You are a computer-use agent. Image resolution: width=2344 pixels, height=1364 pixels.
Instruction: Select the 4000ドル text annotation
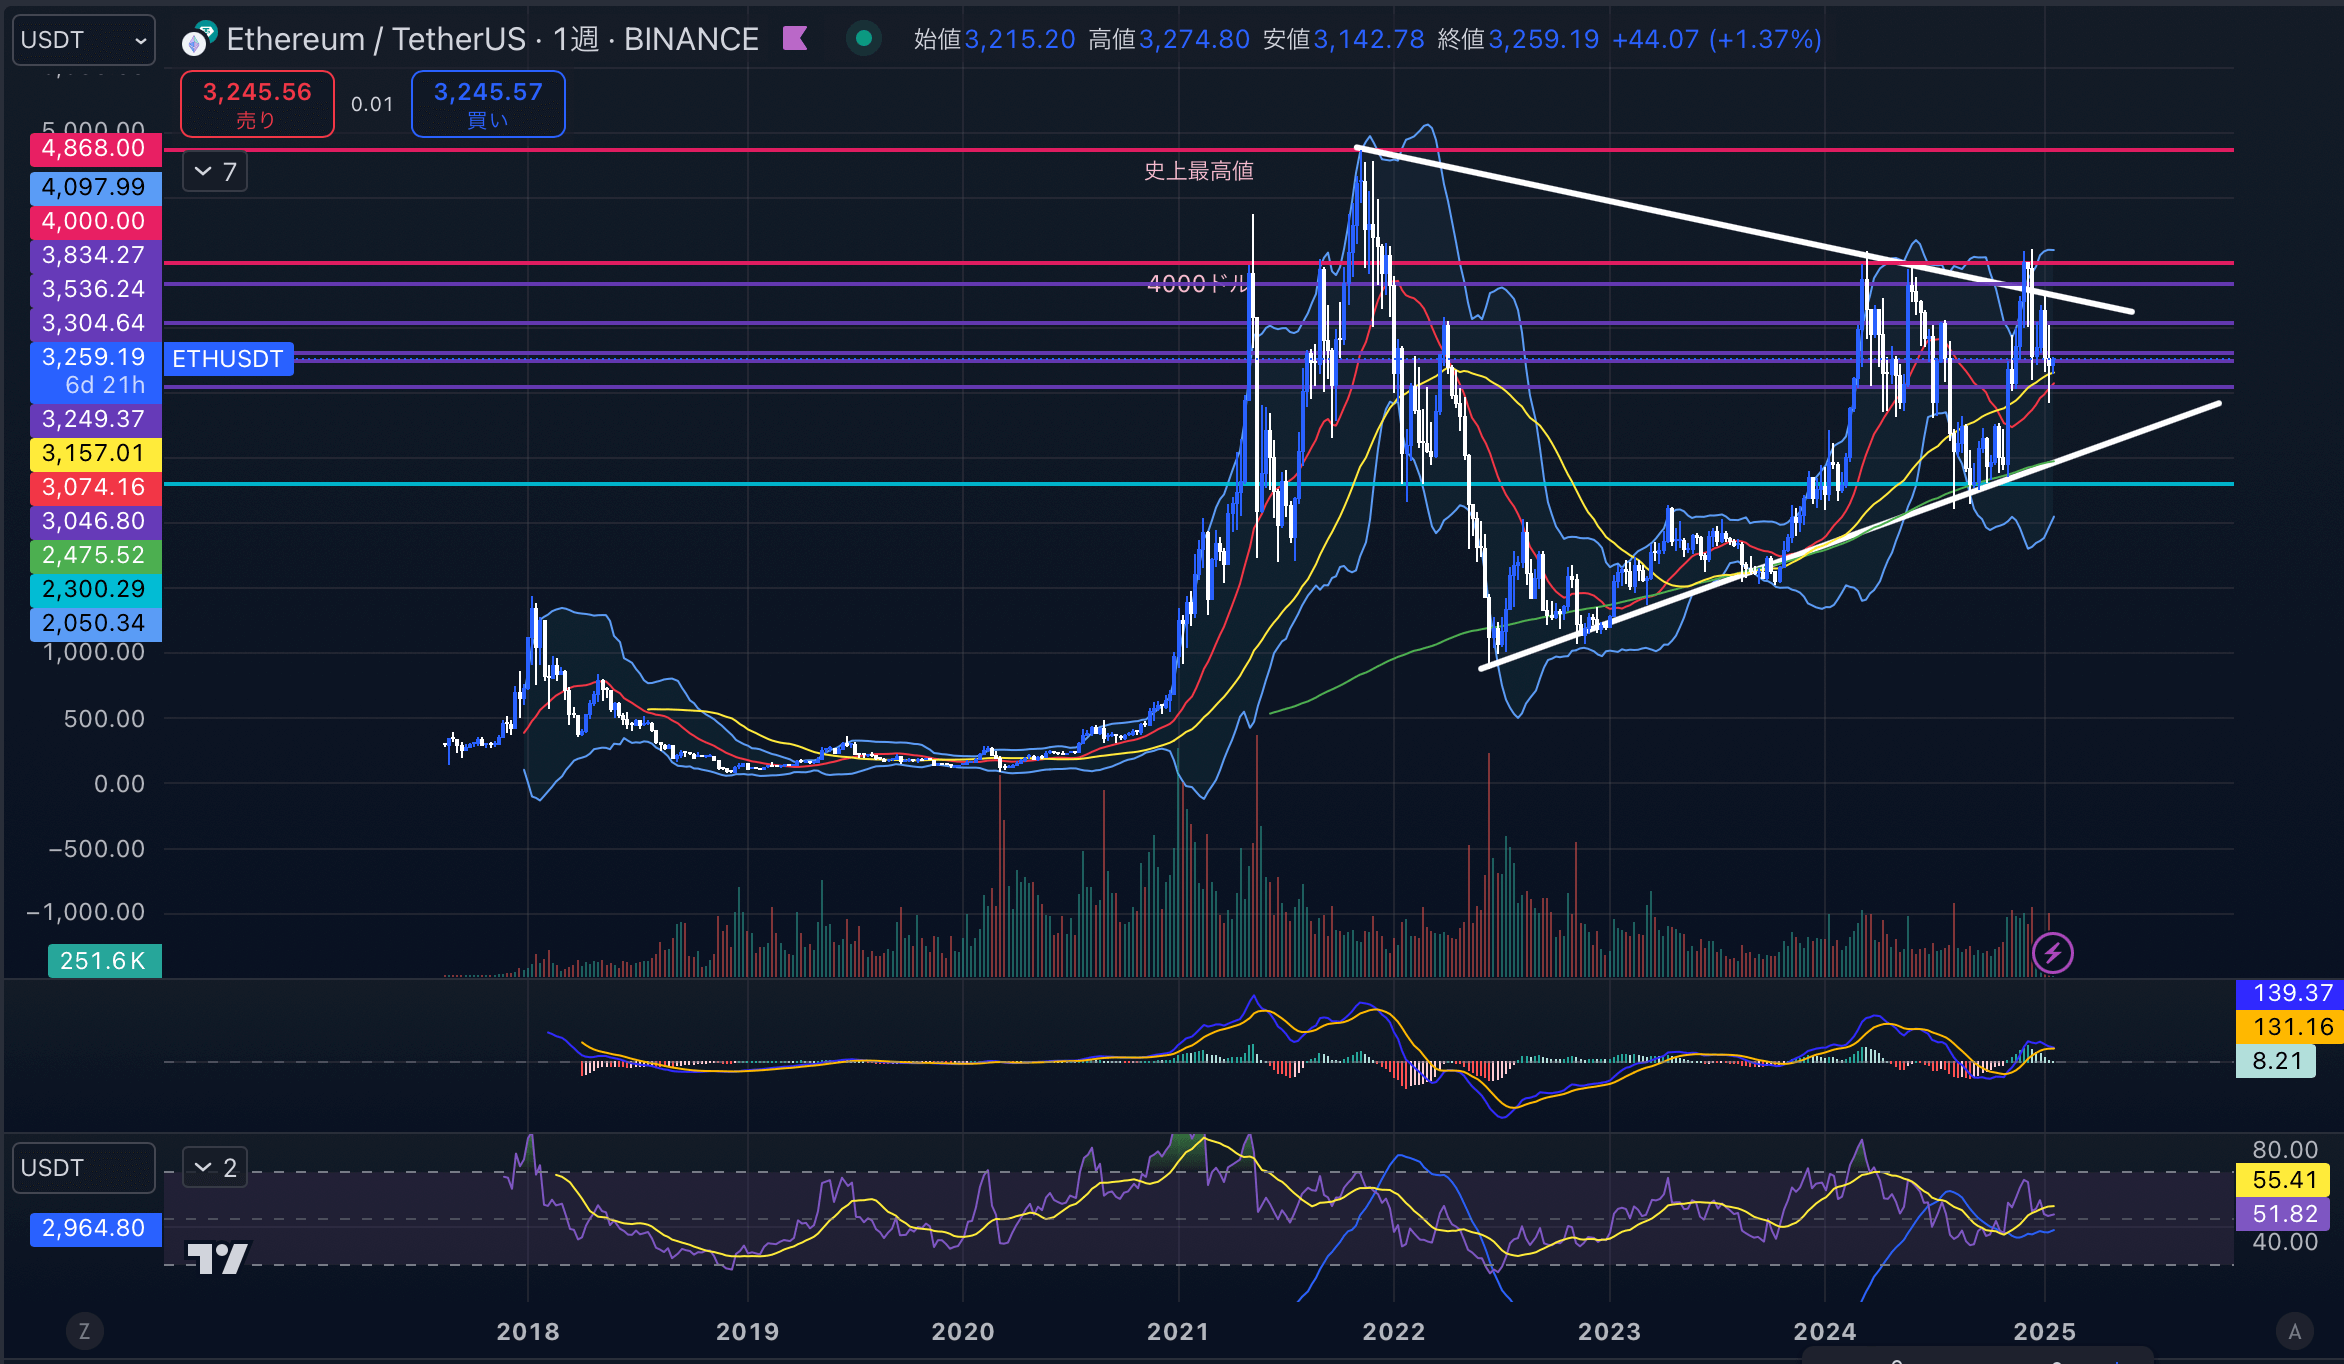click(1198, 284)
